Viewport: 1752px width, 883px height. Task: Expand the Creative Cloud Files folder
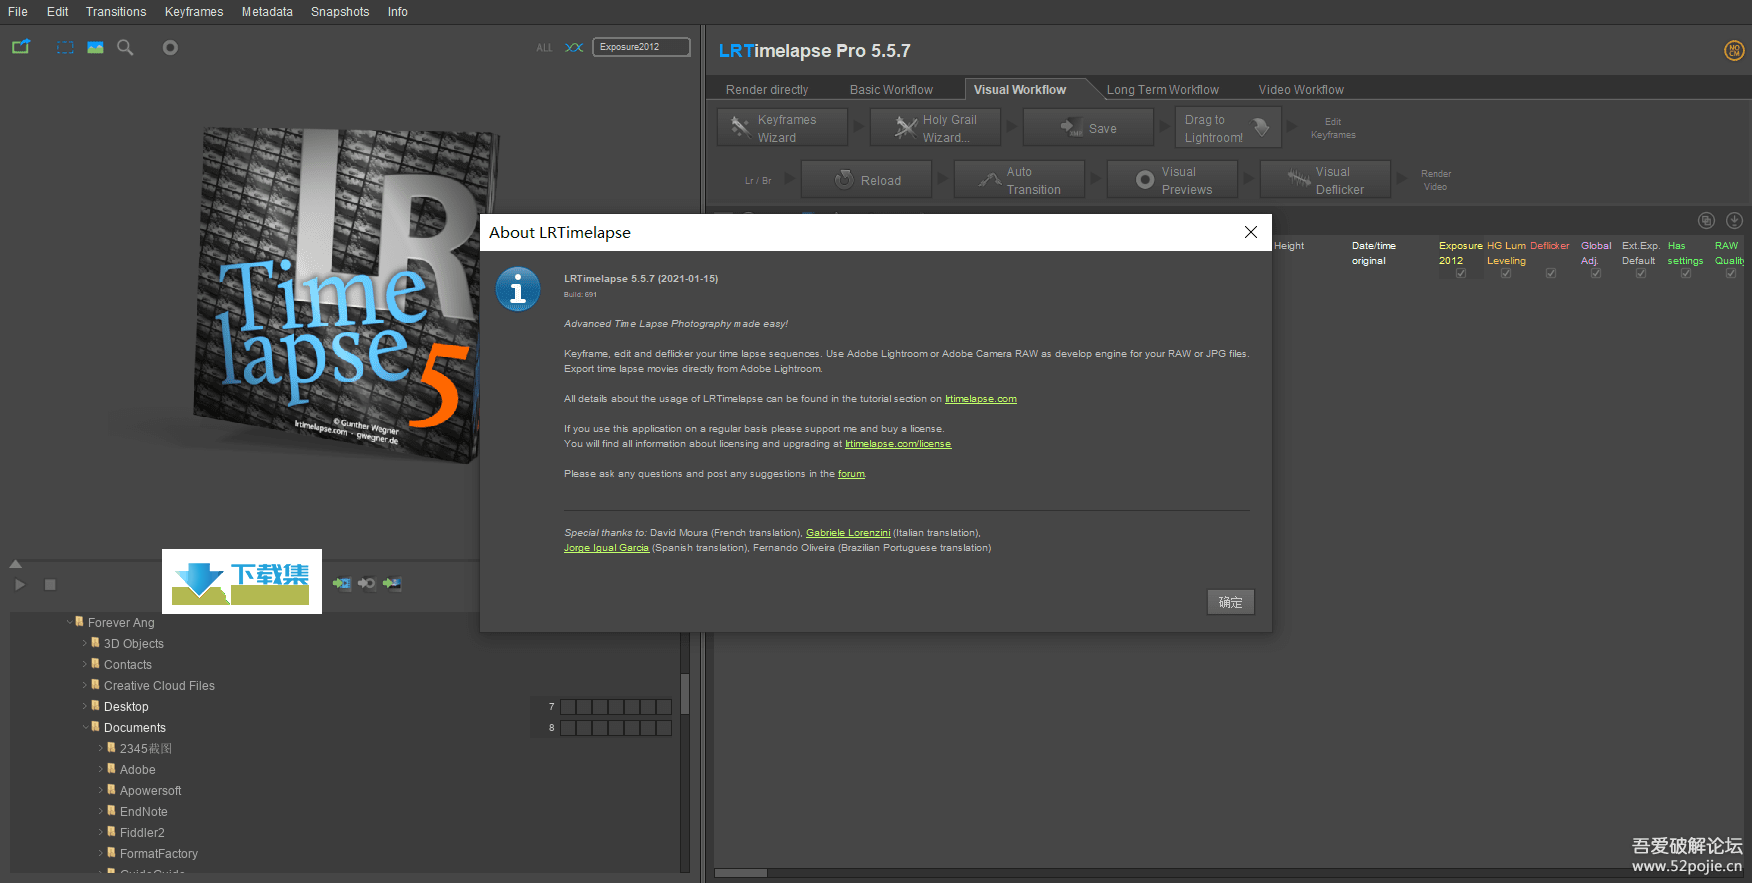click(85, 685)
